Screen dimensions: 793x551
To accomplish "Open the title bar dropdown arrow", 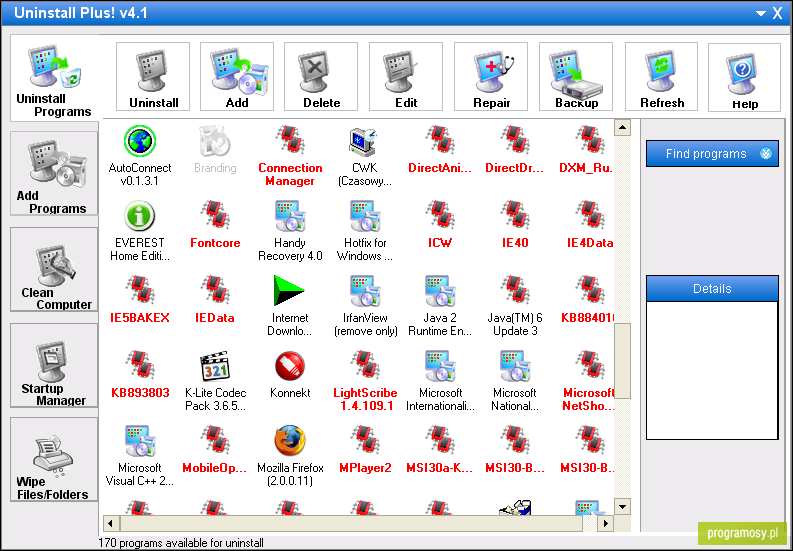I will click(761, 14).
